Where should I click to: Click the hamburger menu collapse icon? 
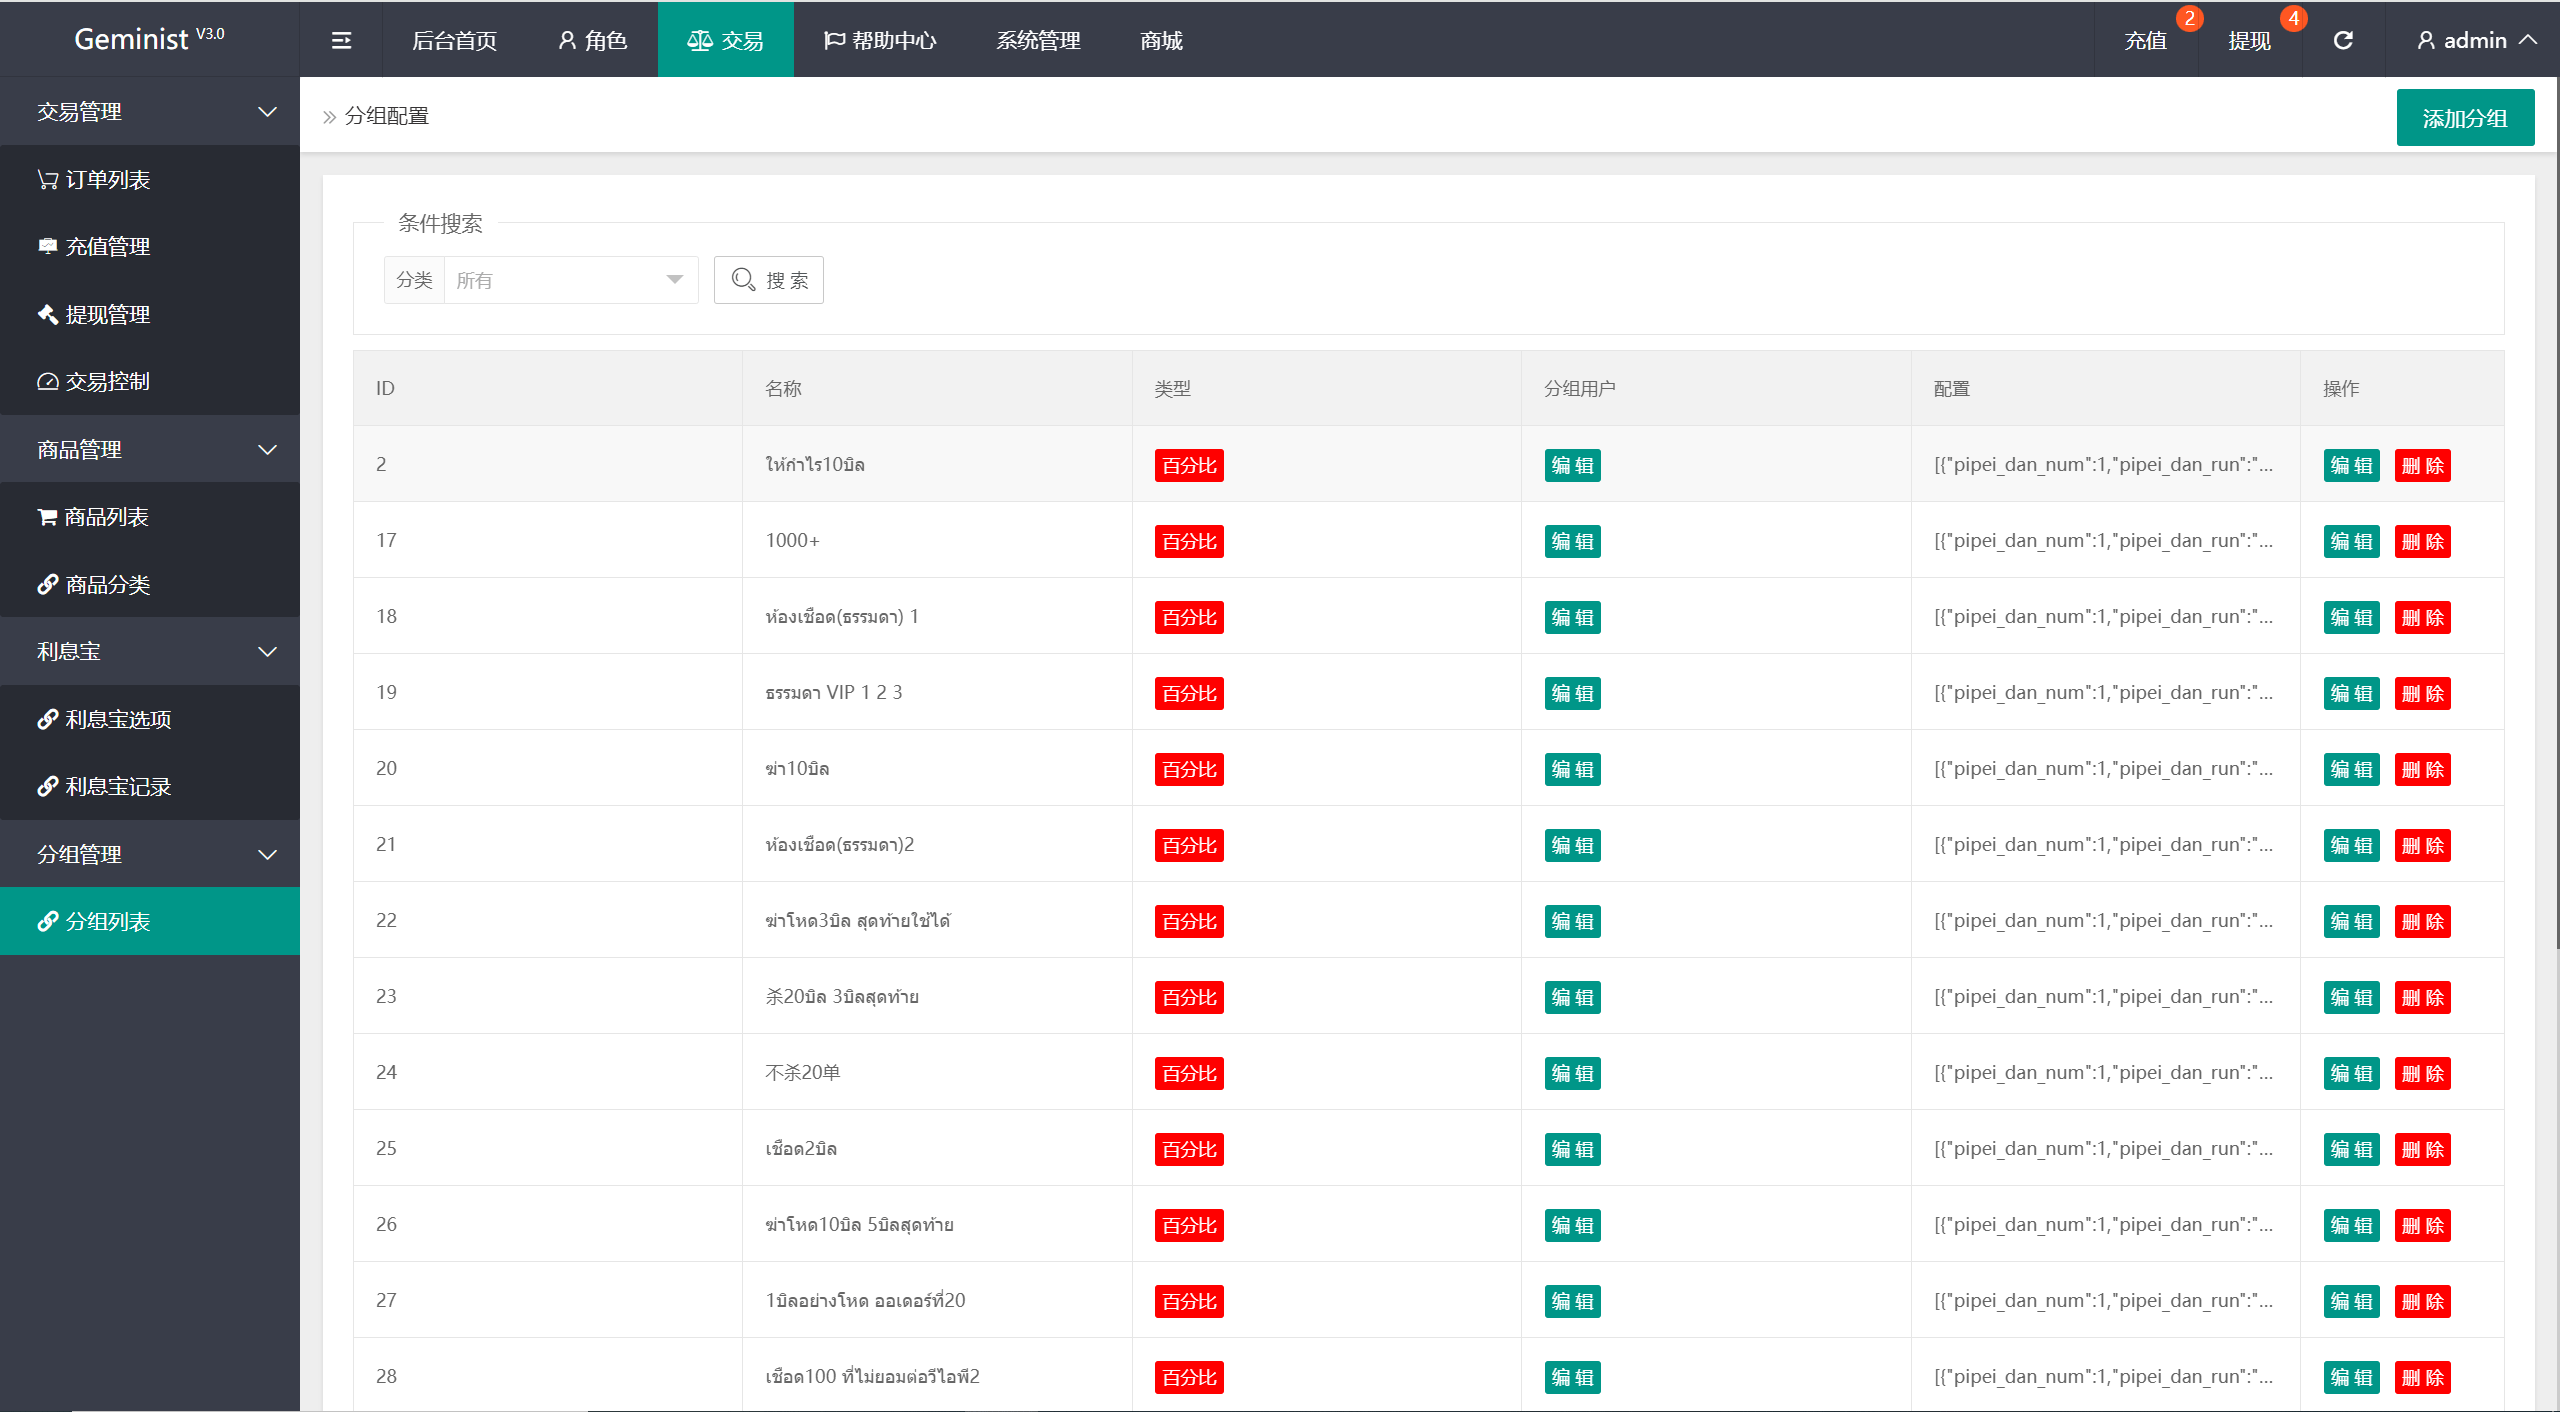click(341, 40)
